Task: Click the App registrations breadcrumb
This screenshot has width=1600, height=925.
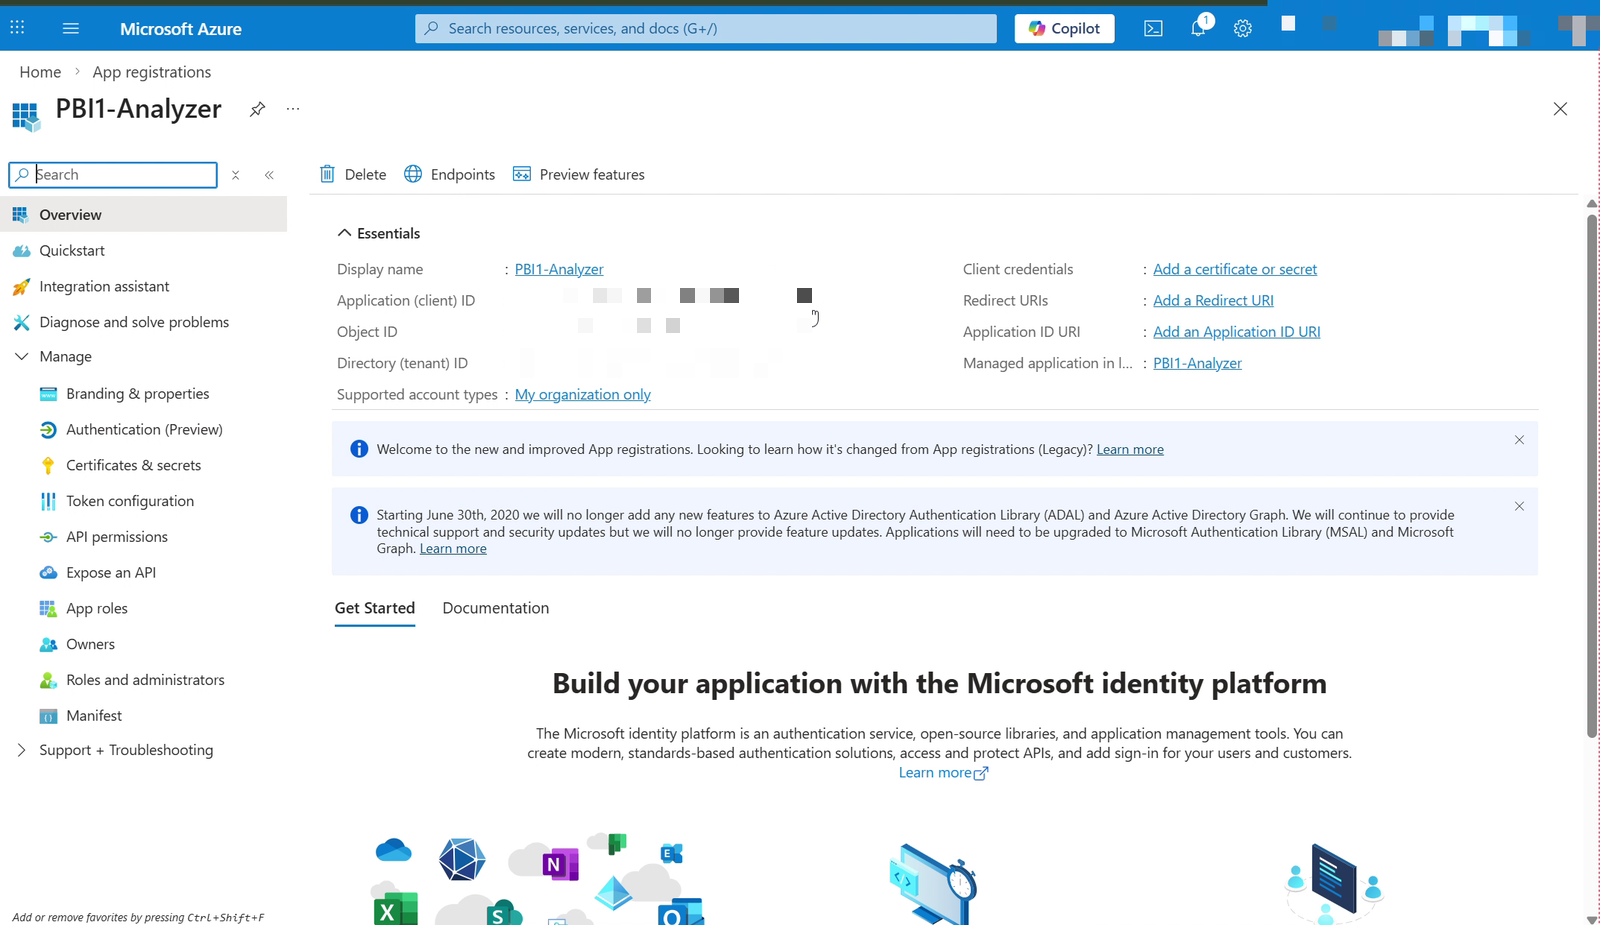Action: tap(152, 72)
